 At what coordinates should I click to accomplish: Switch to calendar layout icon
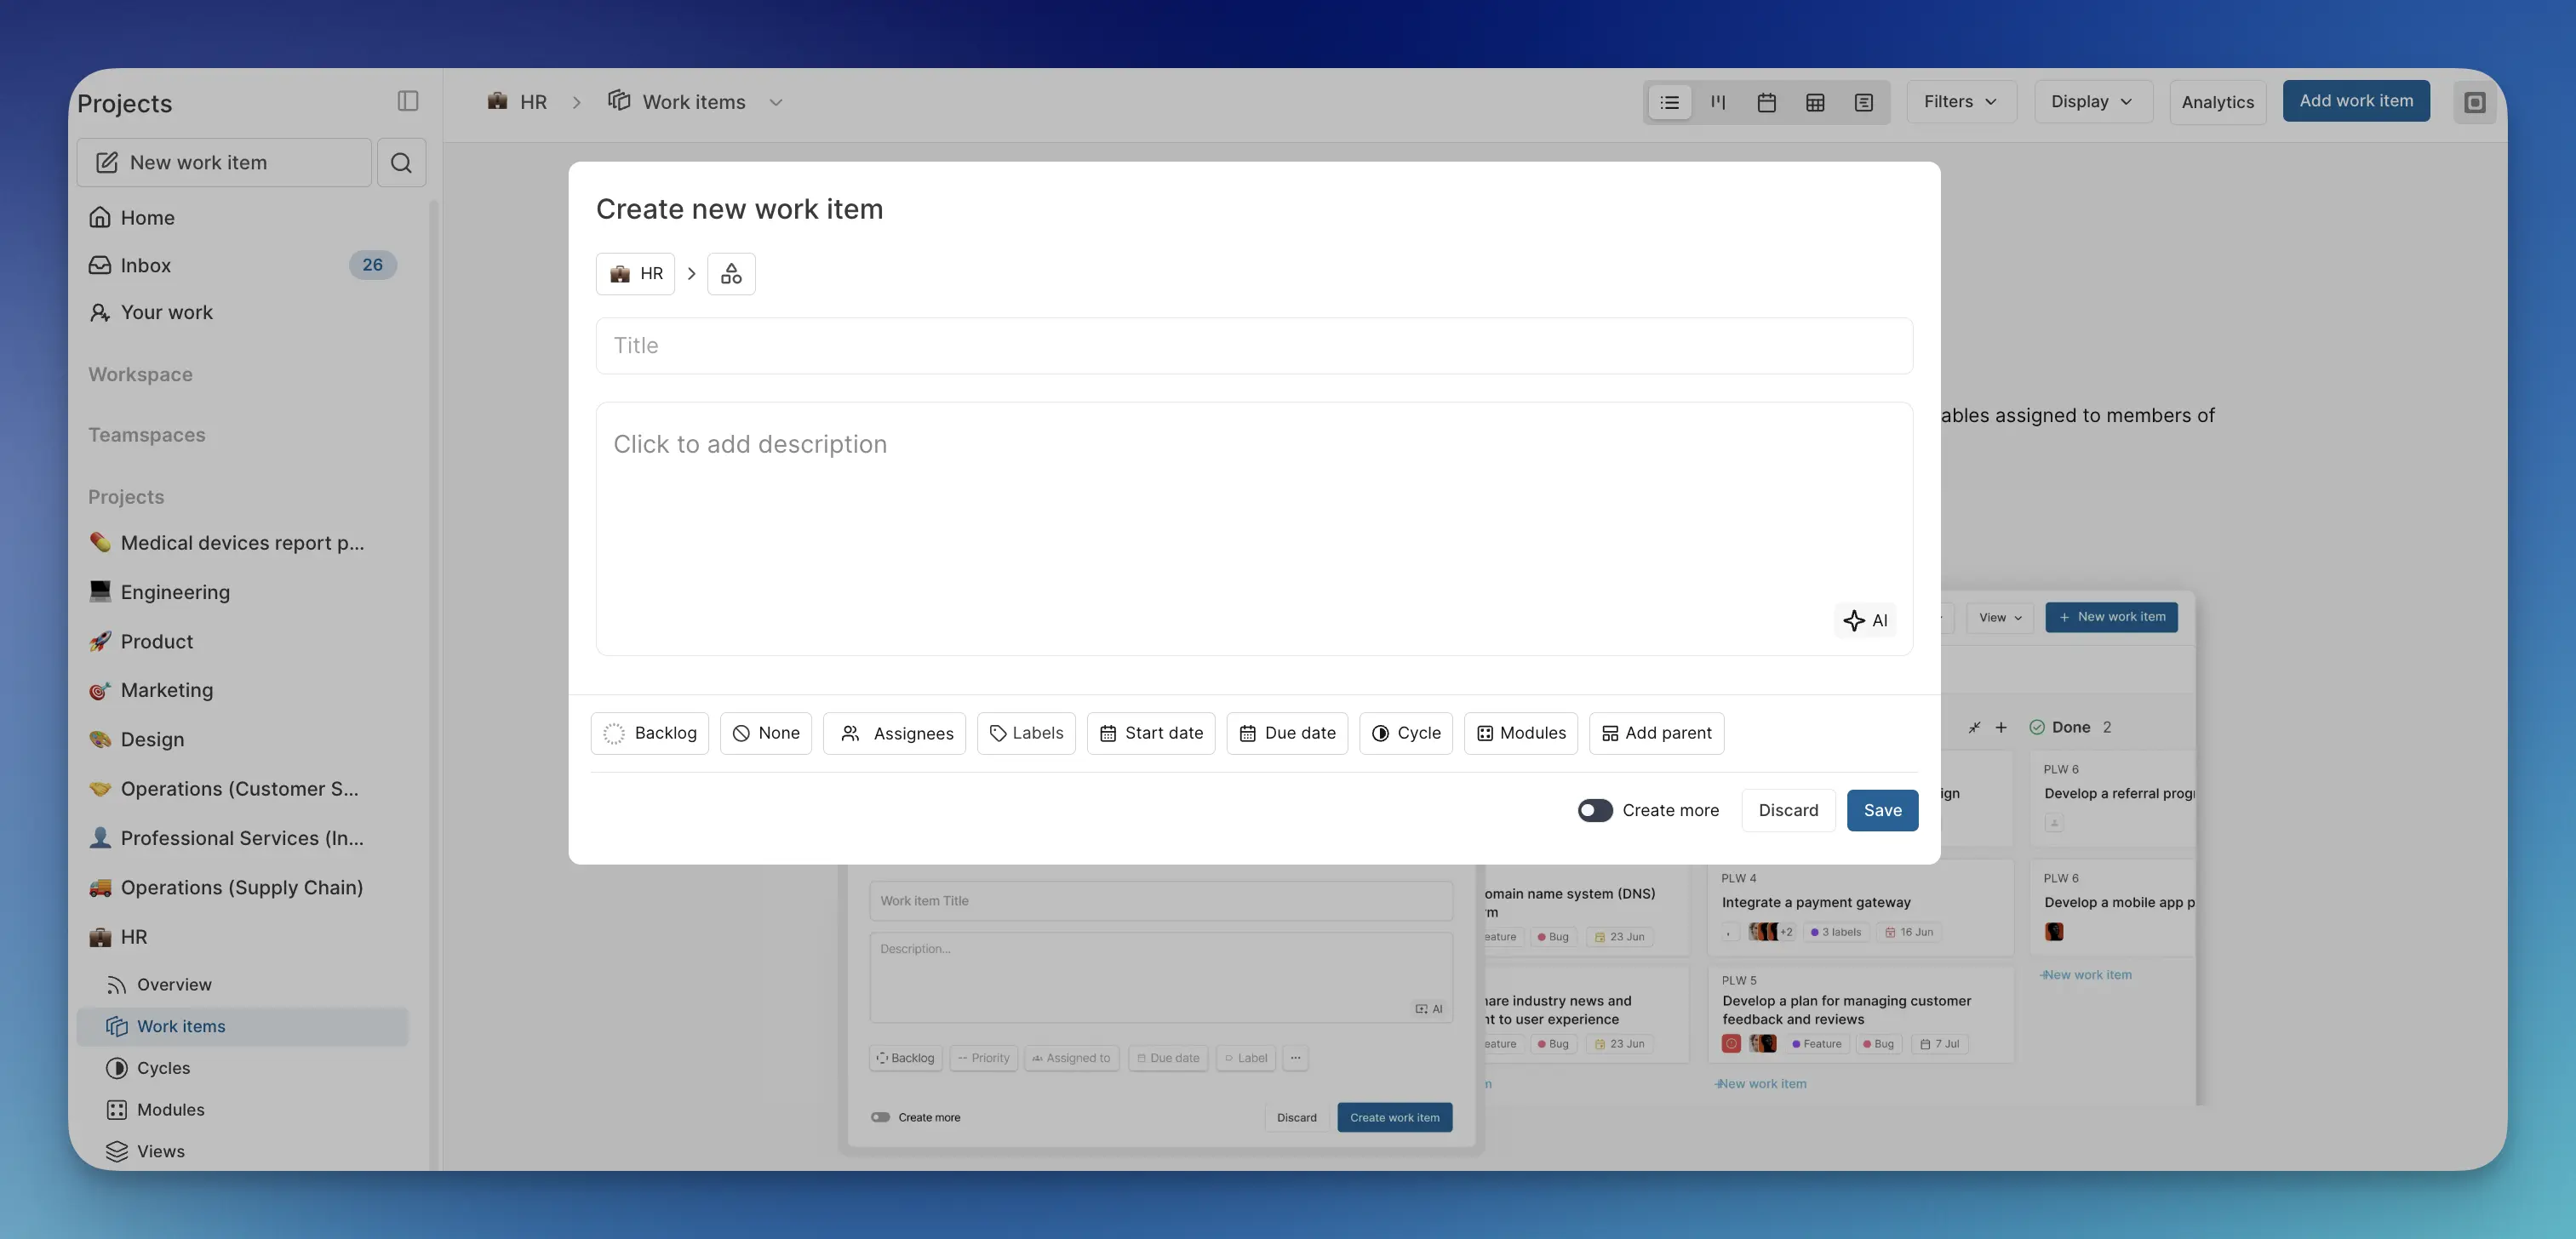(1766, 102)
